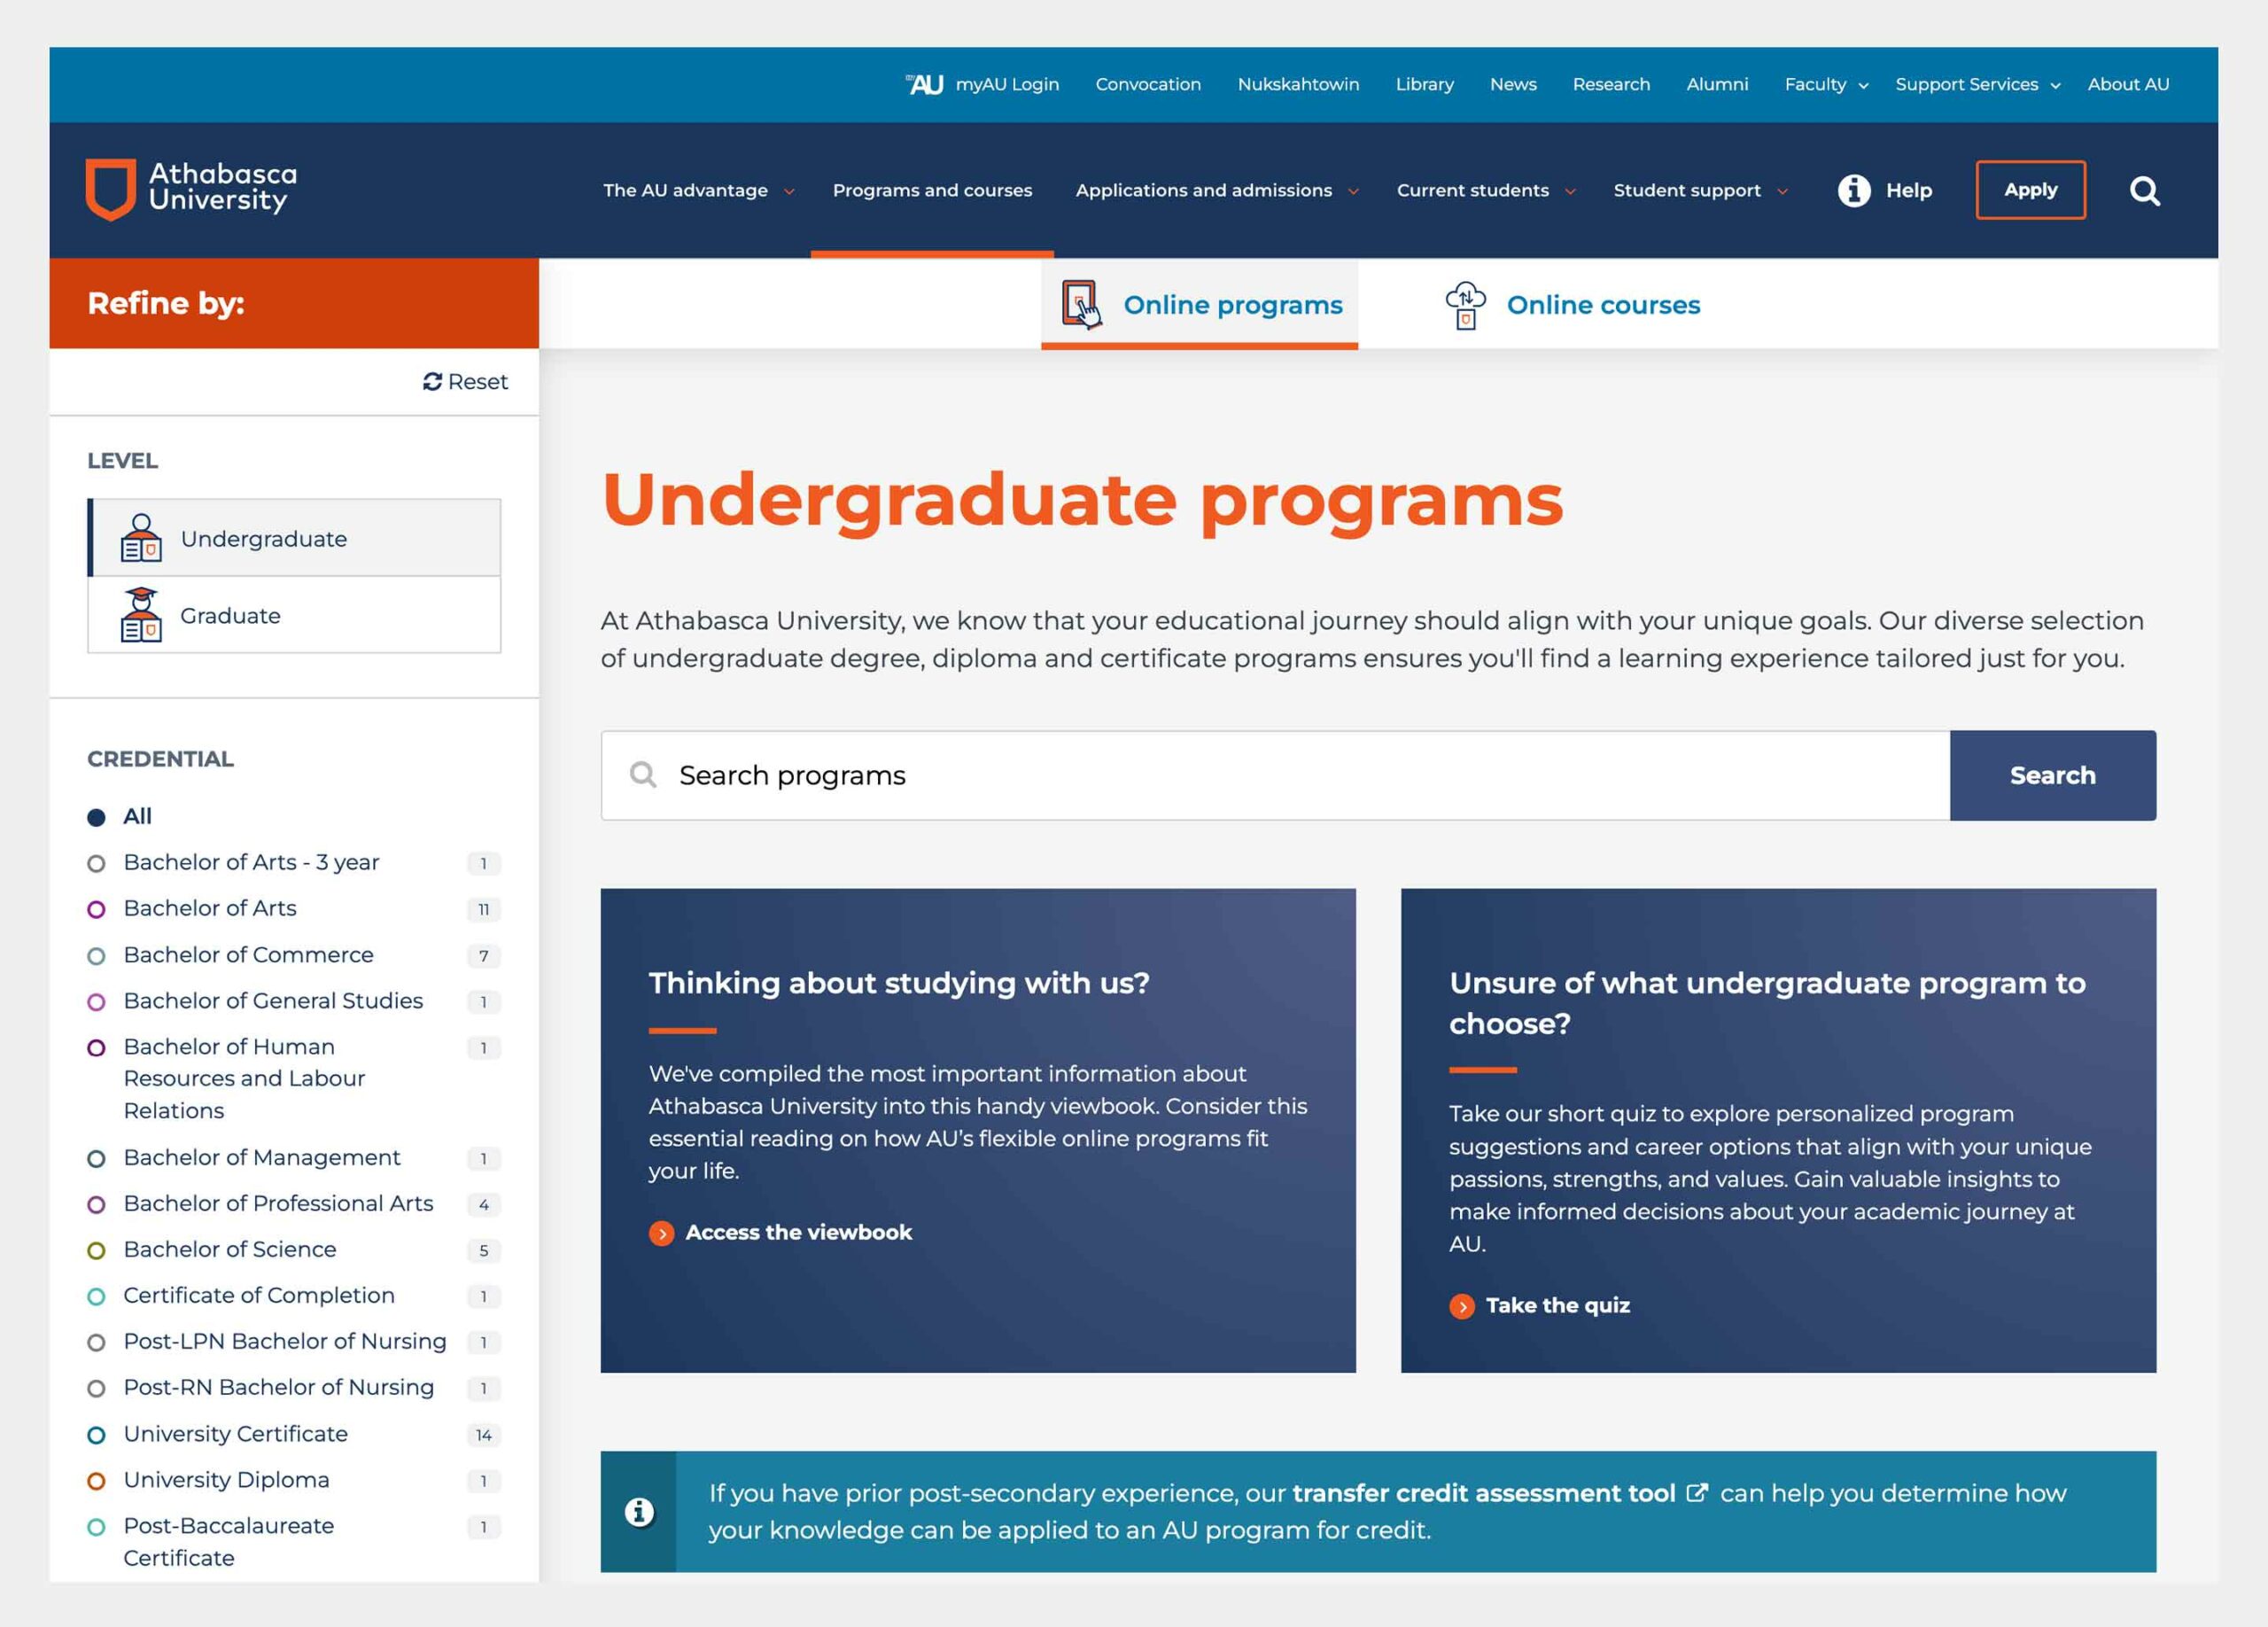Choose the Undergraduate level filter
Screen dimensions: 2268x1627
coord(294,538)
